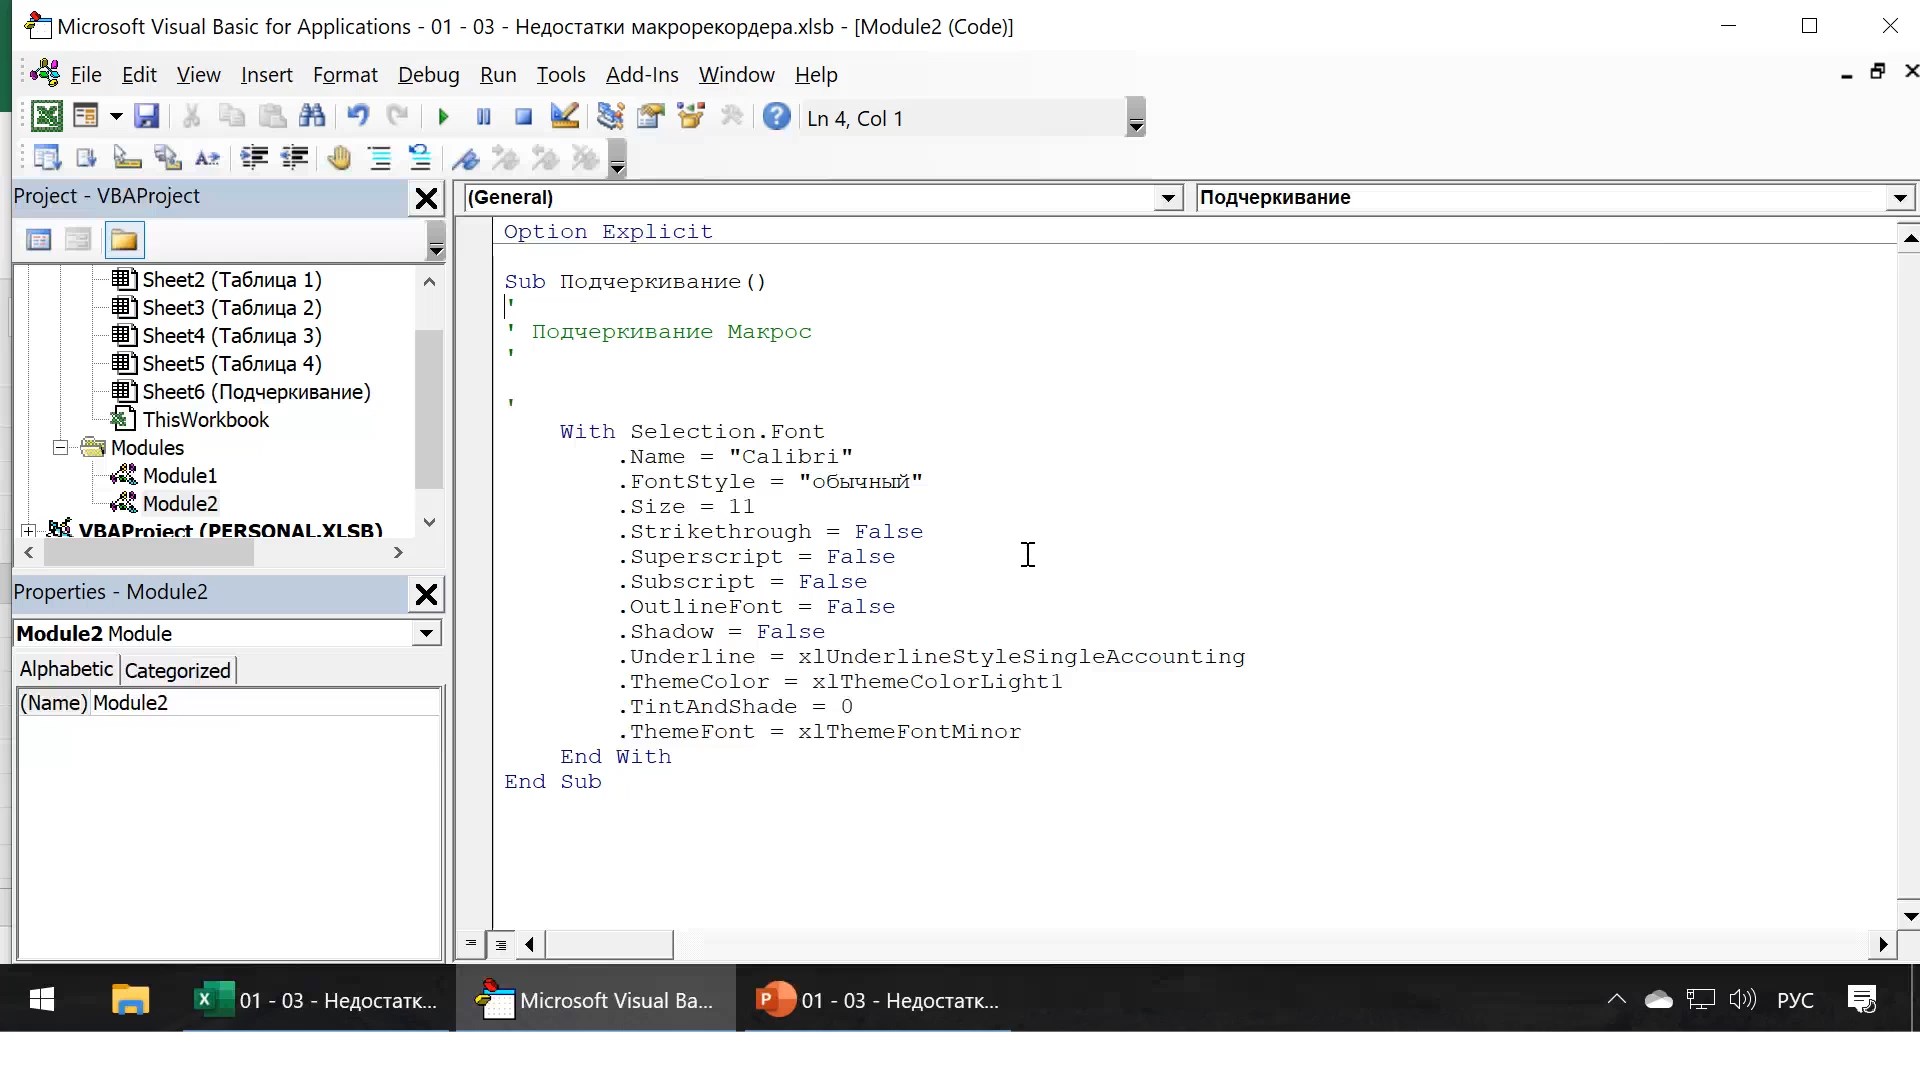
Task: Open the Tools menu
Action: pyautogui.click(x=560, y=75)
